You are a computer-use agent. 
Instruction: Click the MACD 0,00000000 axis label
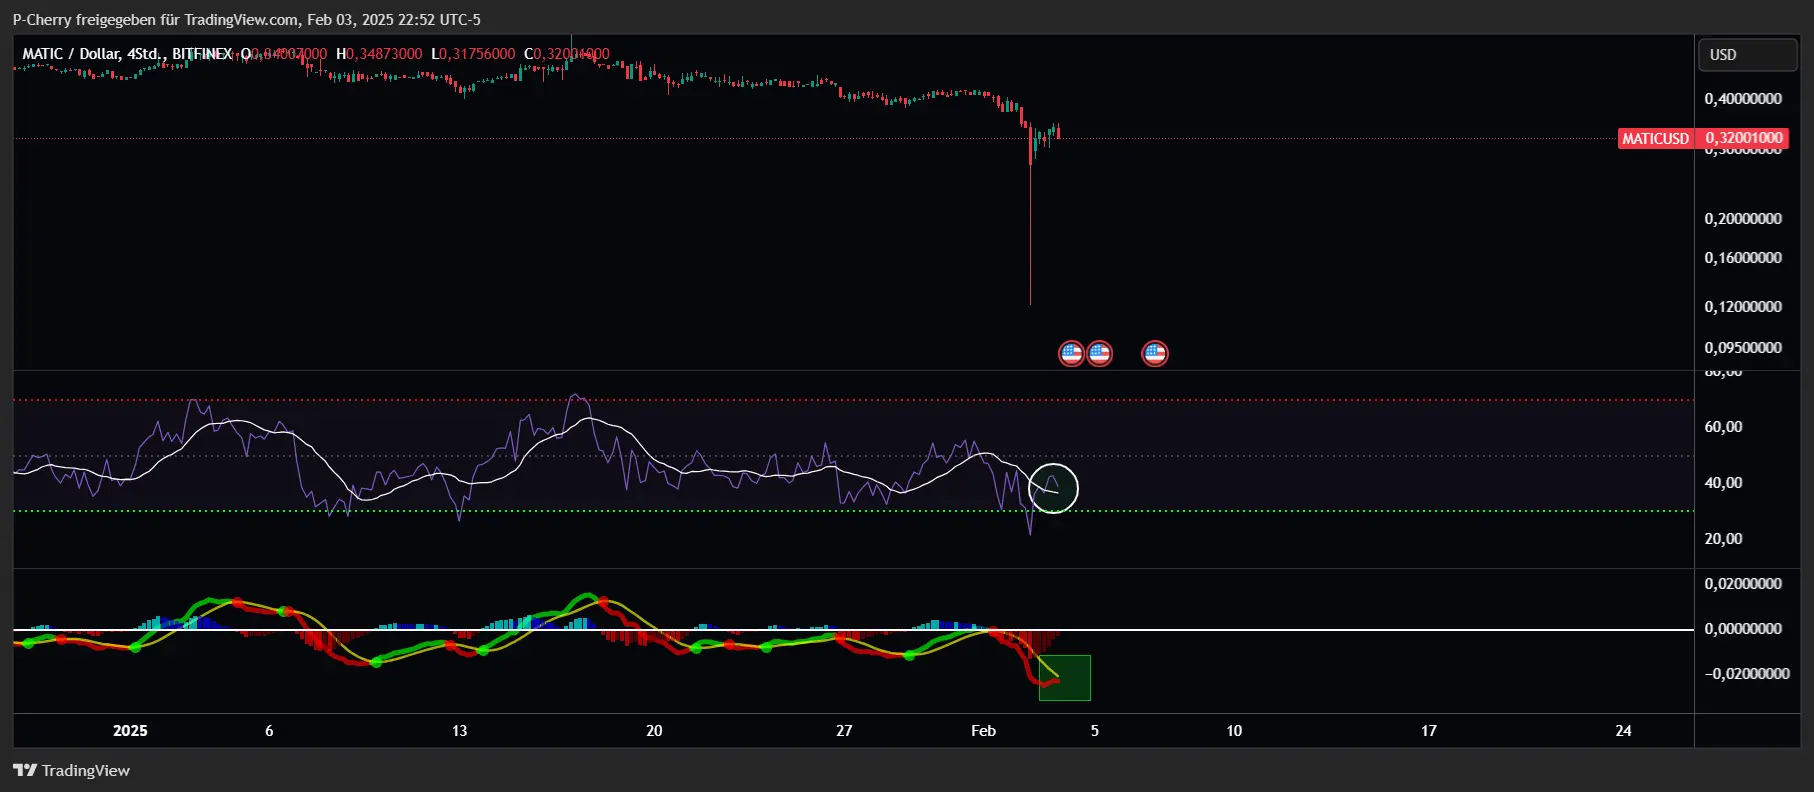pos(1743,629)
